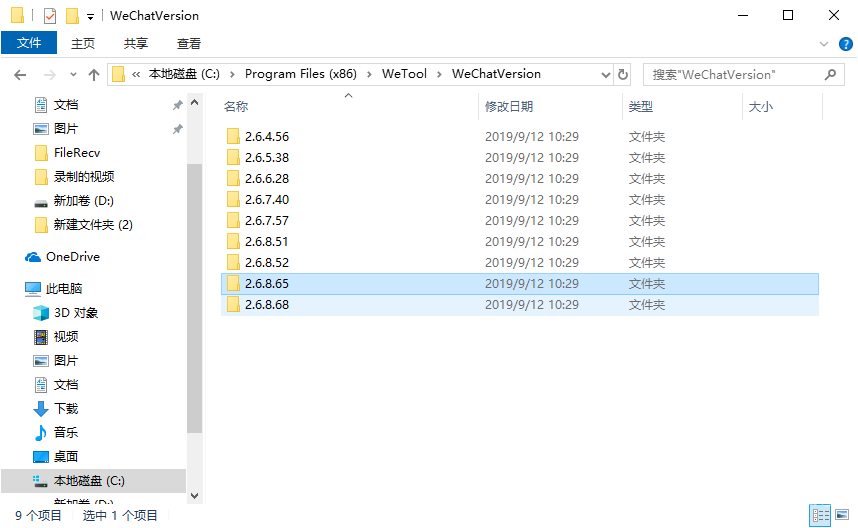Sort by the 名称 column header

coord(236,107)
